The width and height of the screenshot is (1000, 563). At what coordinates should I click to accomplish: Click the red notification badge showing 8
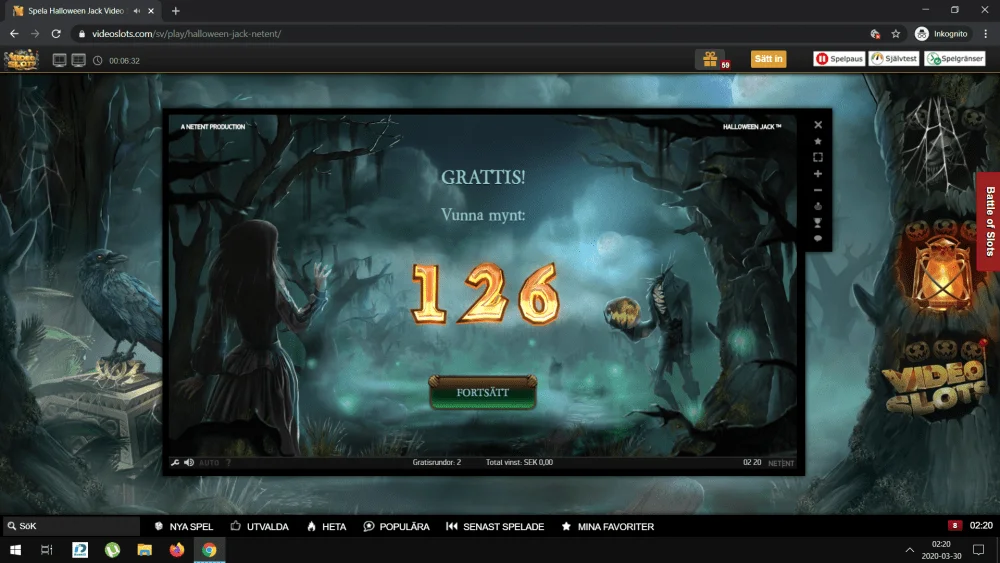954,525
